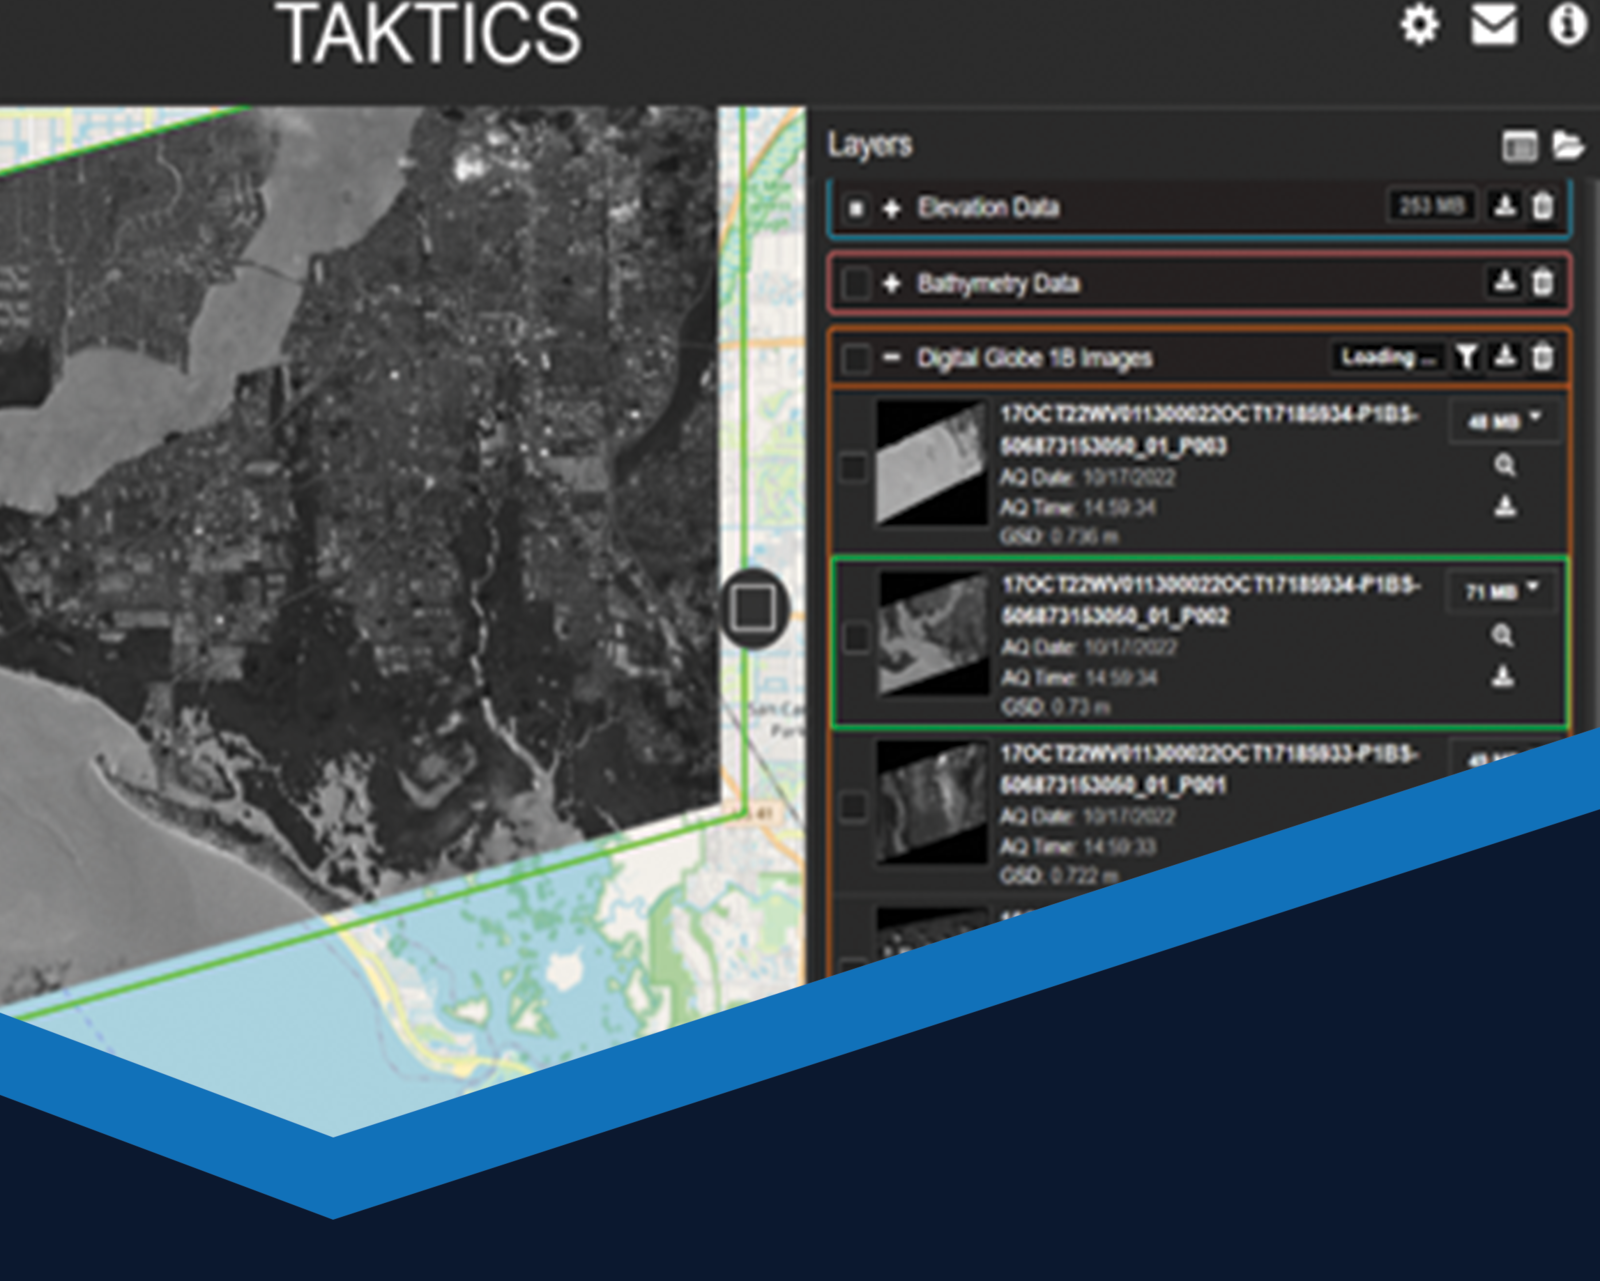Download the P002 image
1600x1281 pixels.
click(x=1502, y=677)
